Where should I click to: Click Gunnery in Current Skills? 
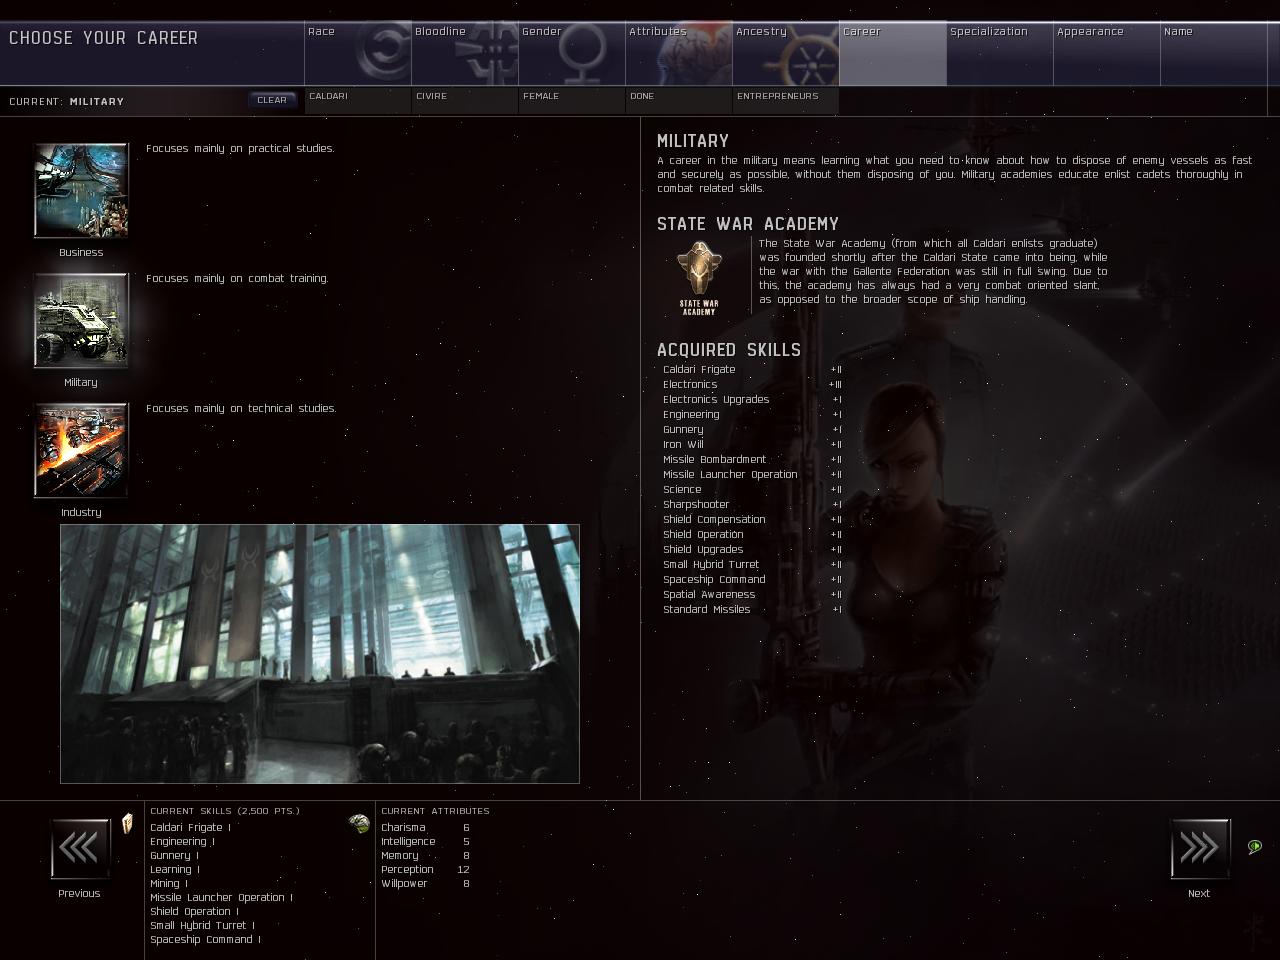click(x=174, y=856)
